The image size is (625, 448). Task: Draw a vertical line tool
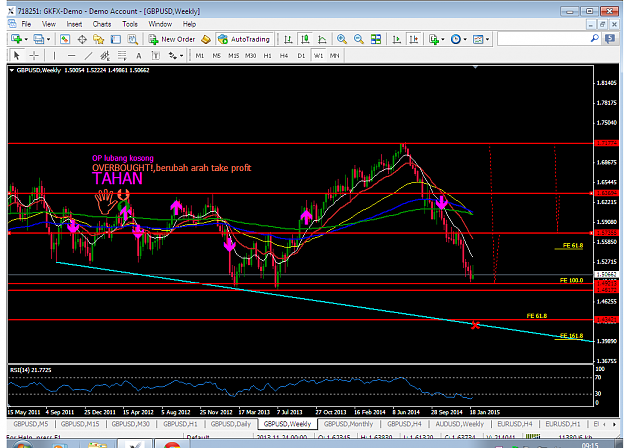coord(54,55)
